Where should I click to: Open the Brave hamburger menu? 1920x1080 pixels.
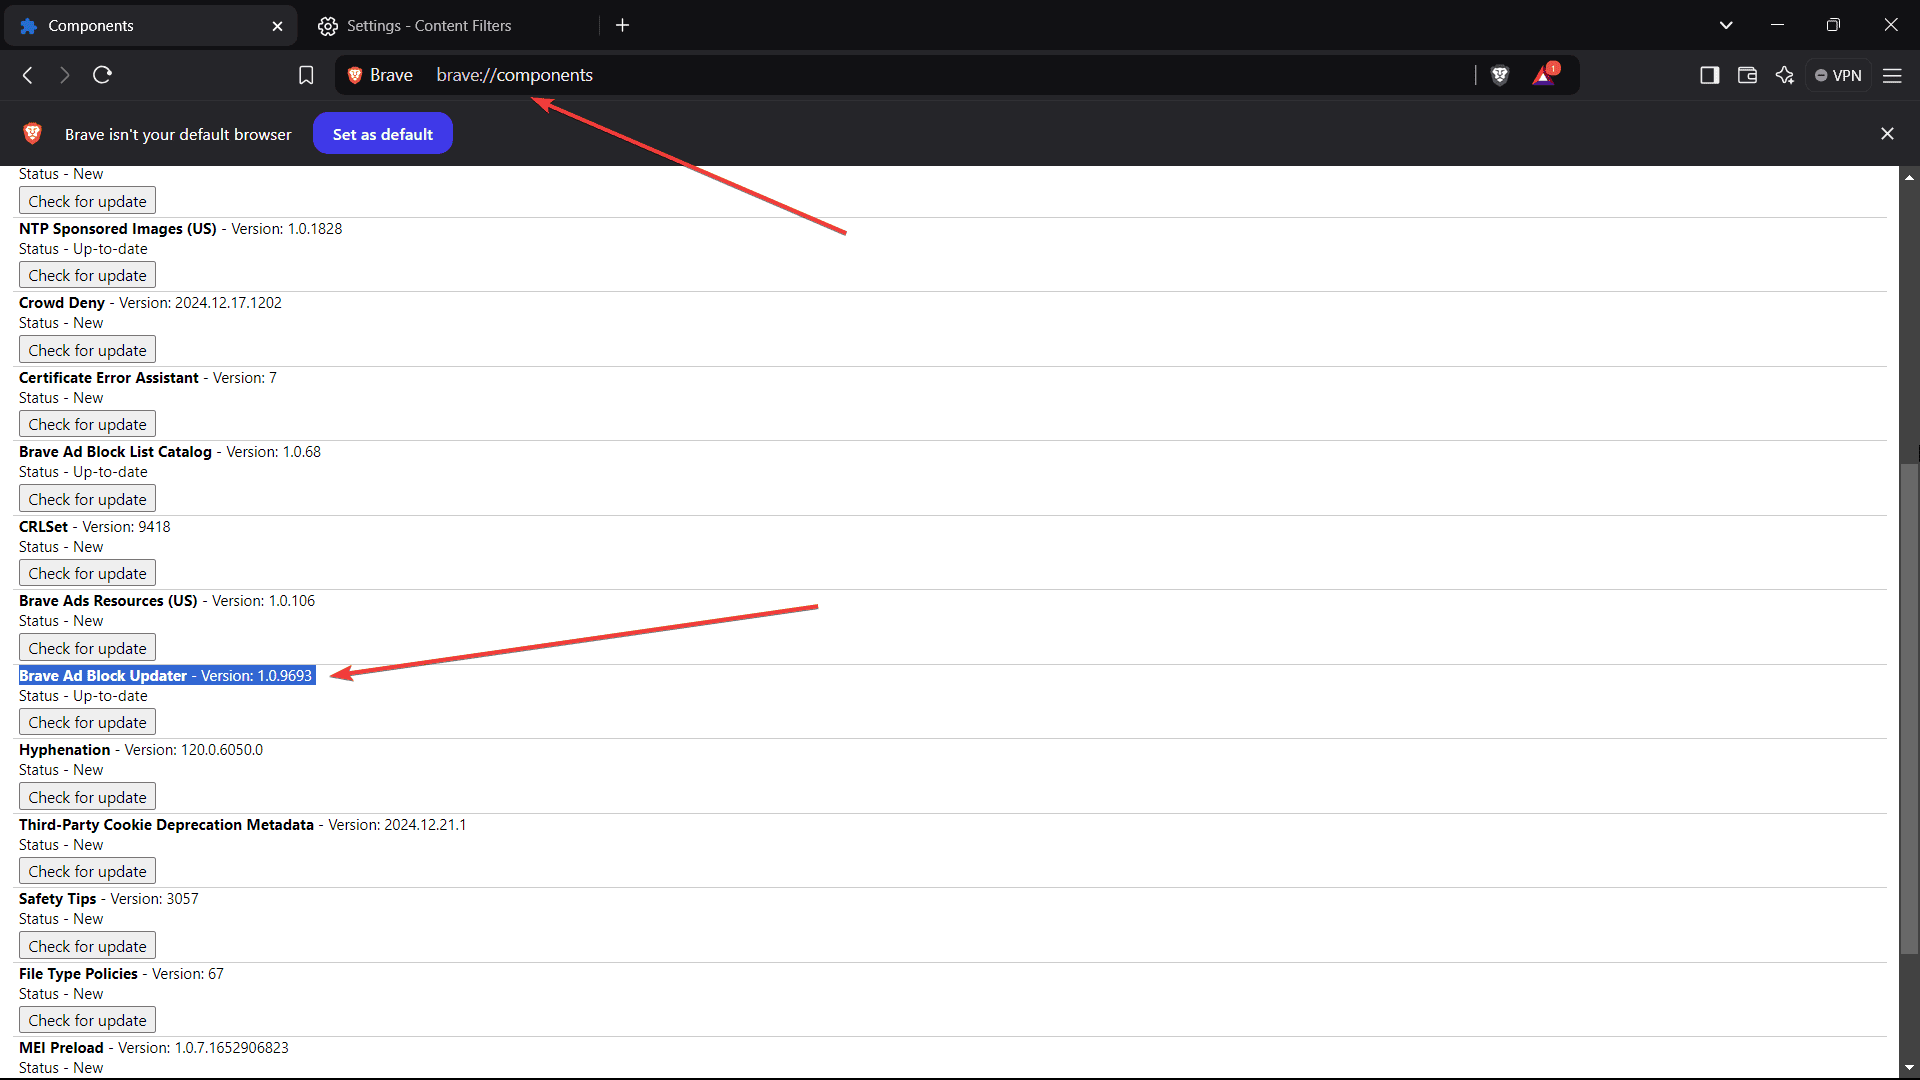pos(1893,75)
